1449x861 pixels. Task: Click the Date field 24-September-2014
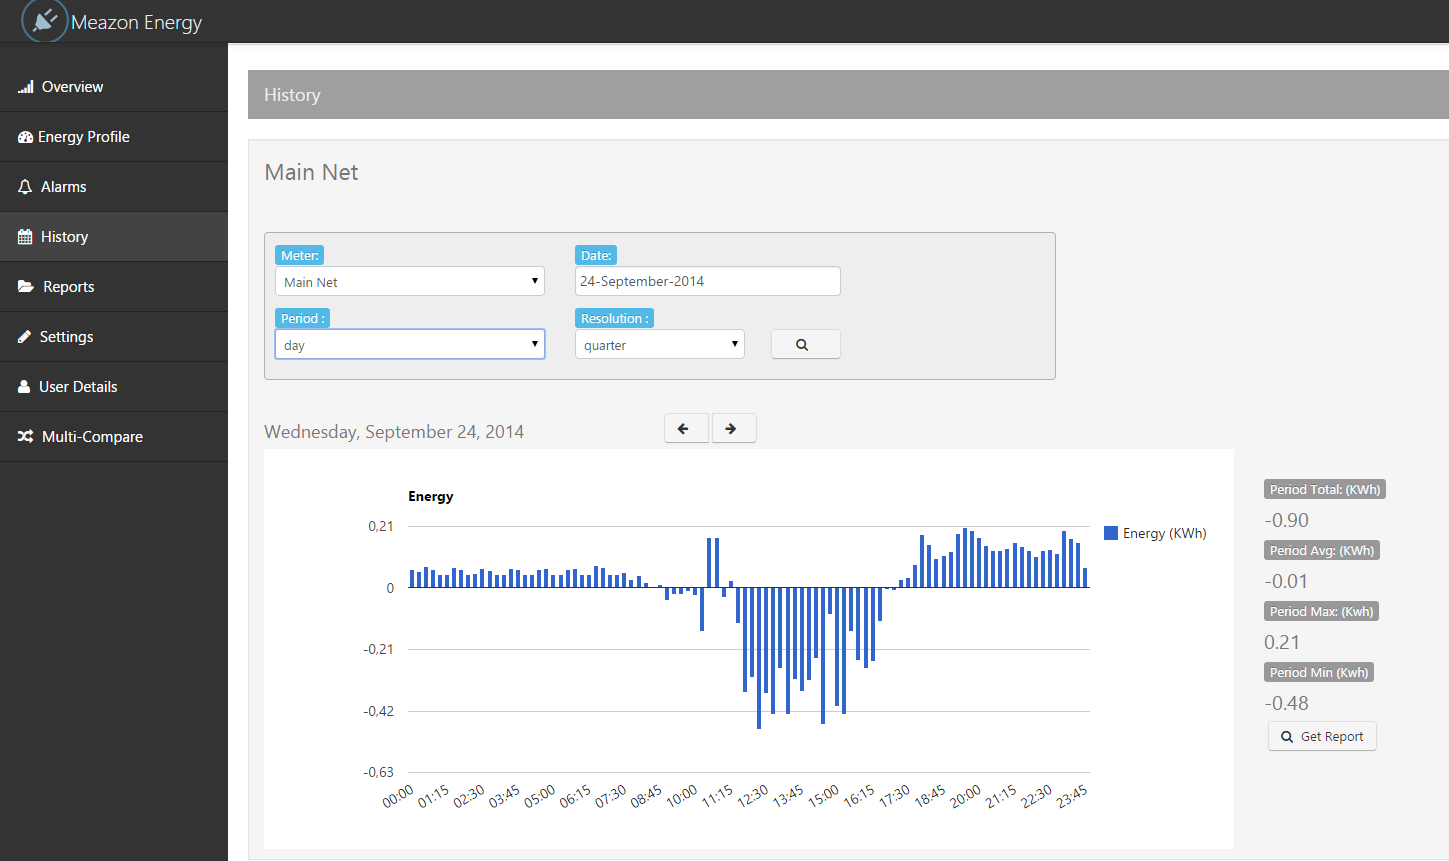tap(708, 281)
